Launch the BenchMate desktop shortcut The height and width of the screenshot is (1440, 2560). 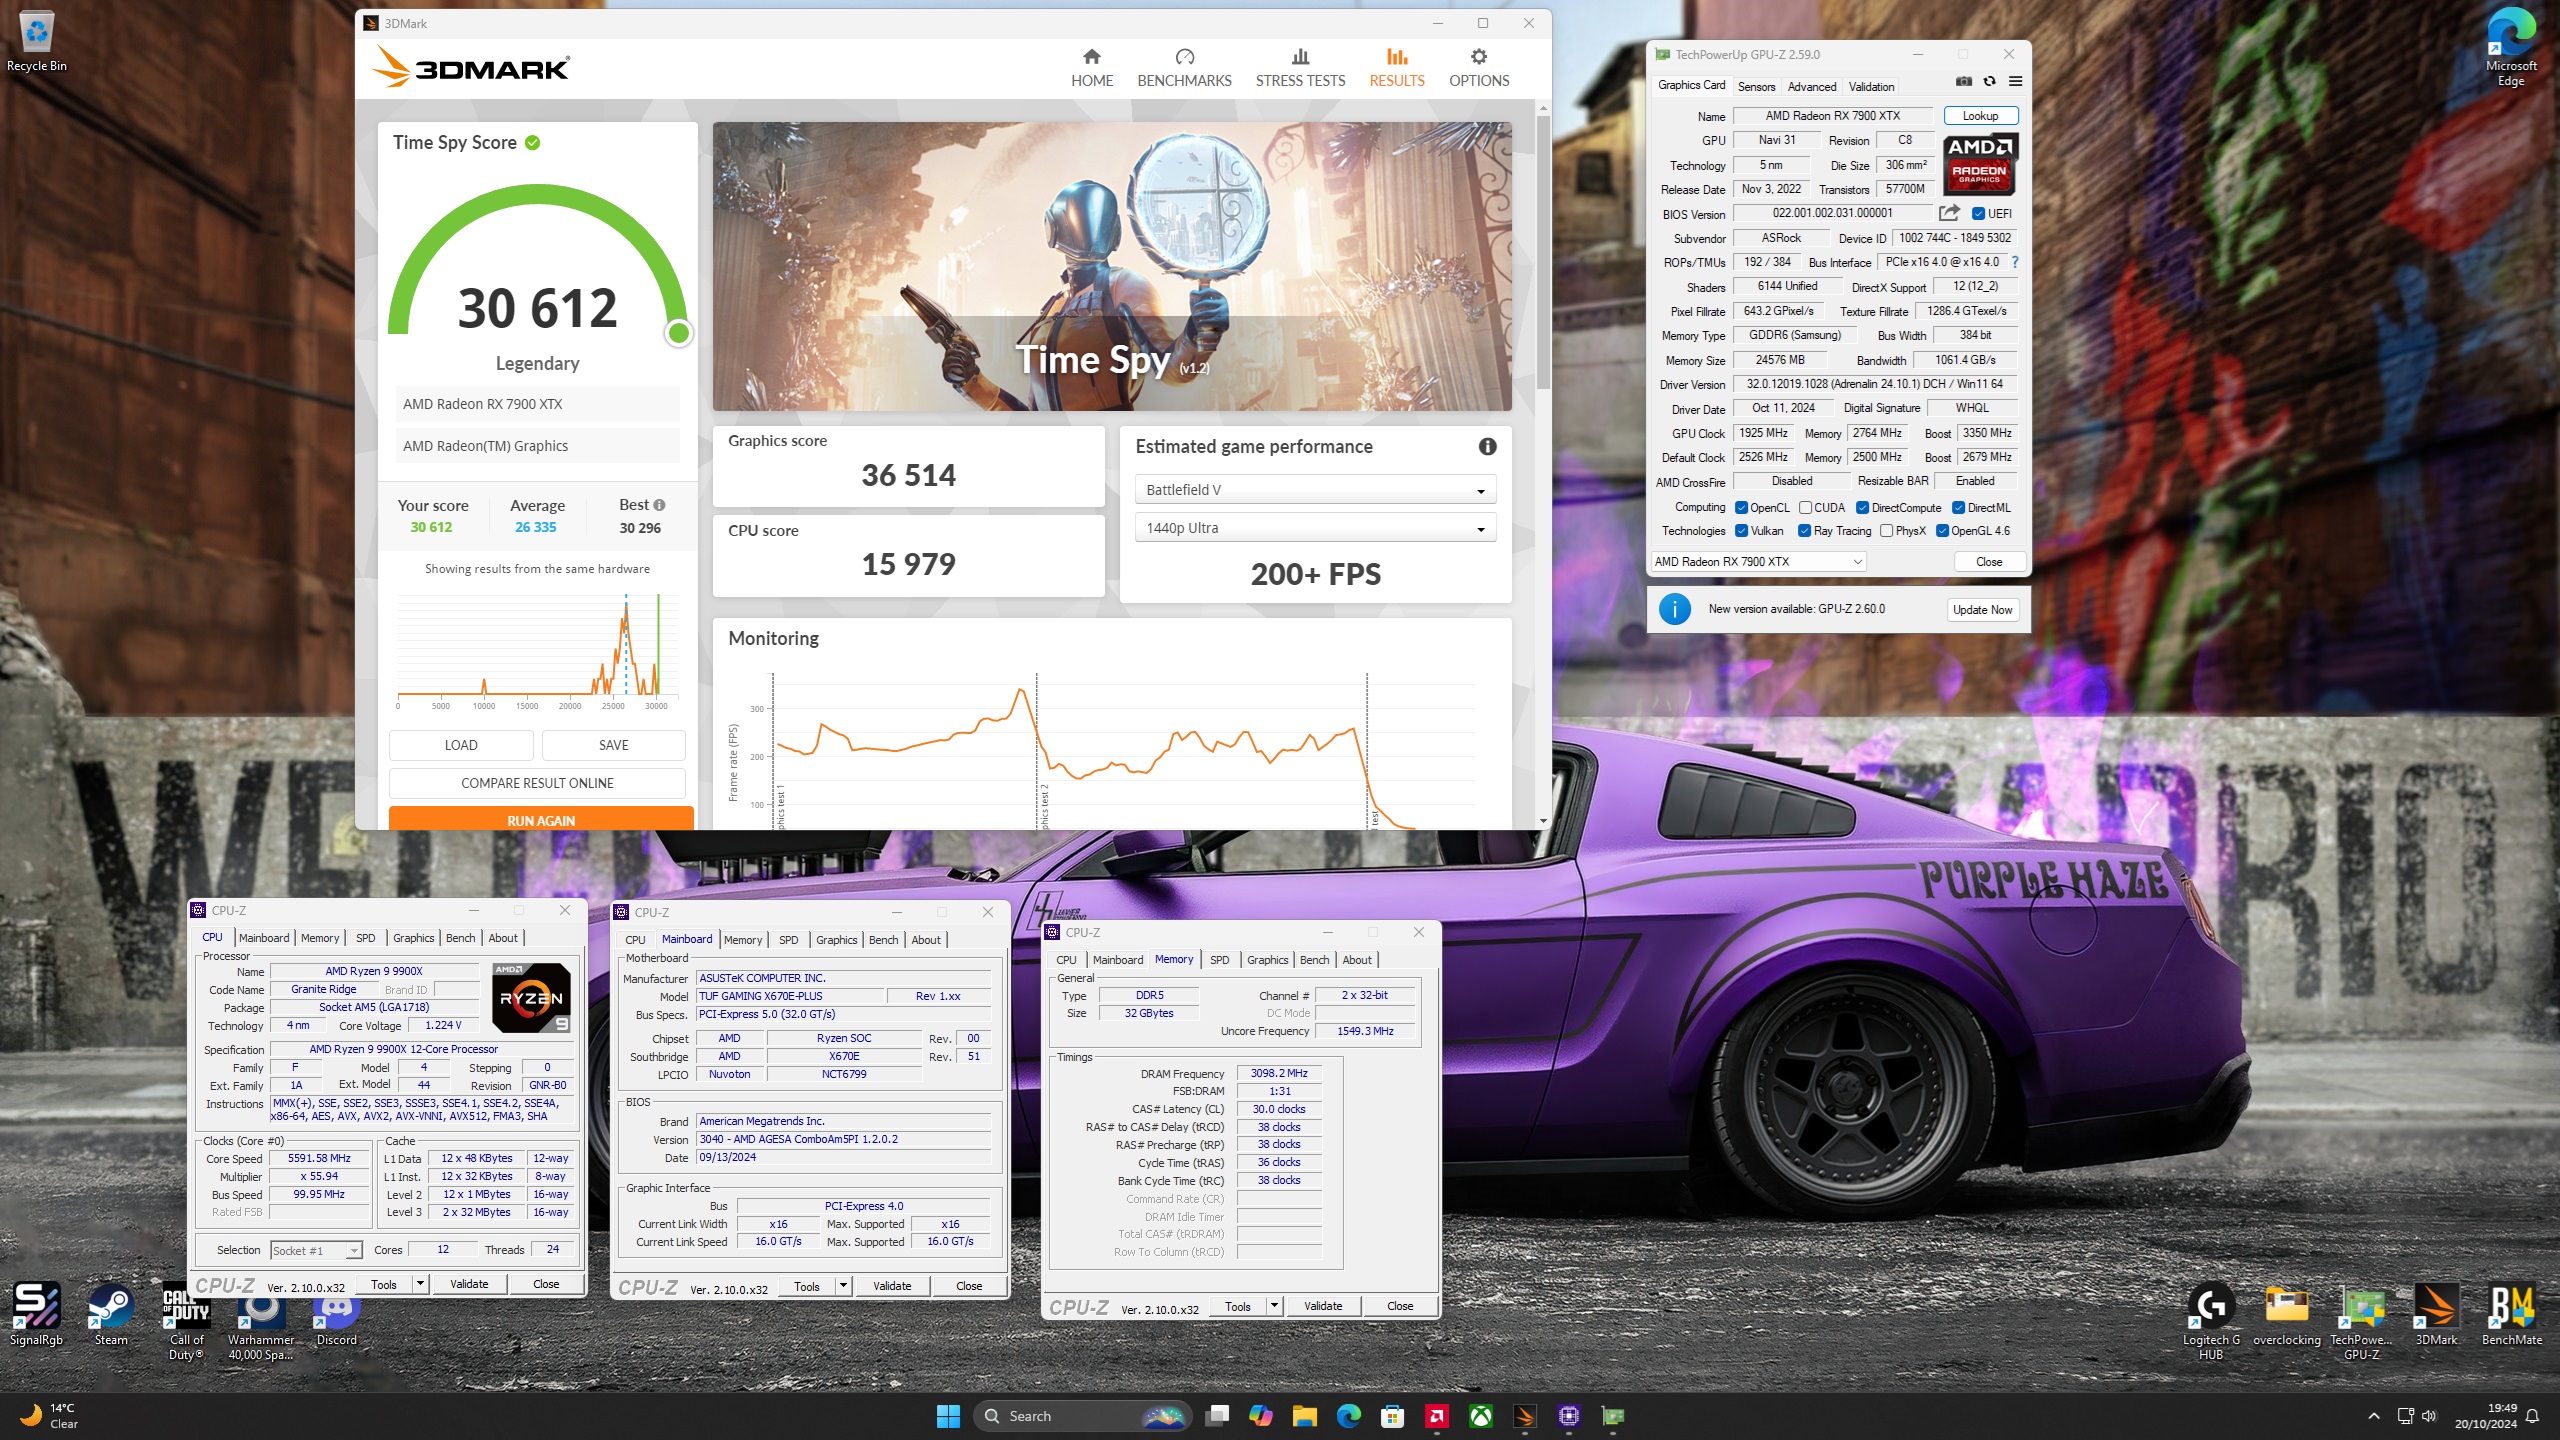pos(2511,1316)
